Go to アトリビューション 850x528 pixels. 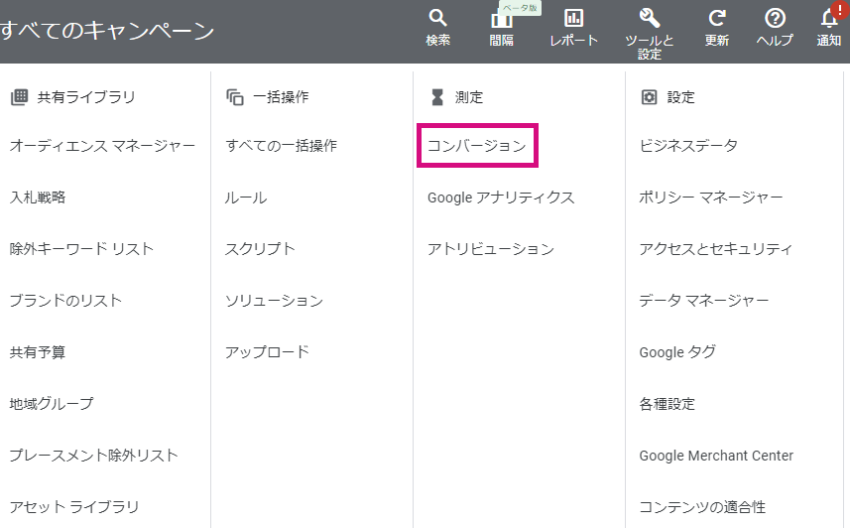[x=491, y=249]
